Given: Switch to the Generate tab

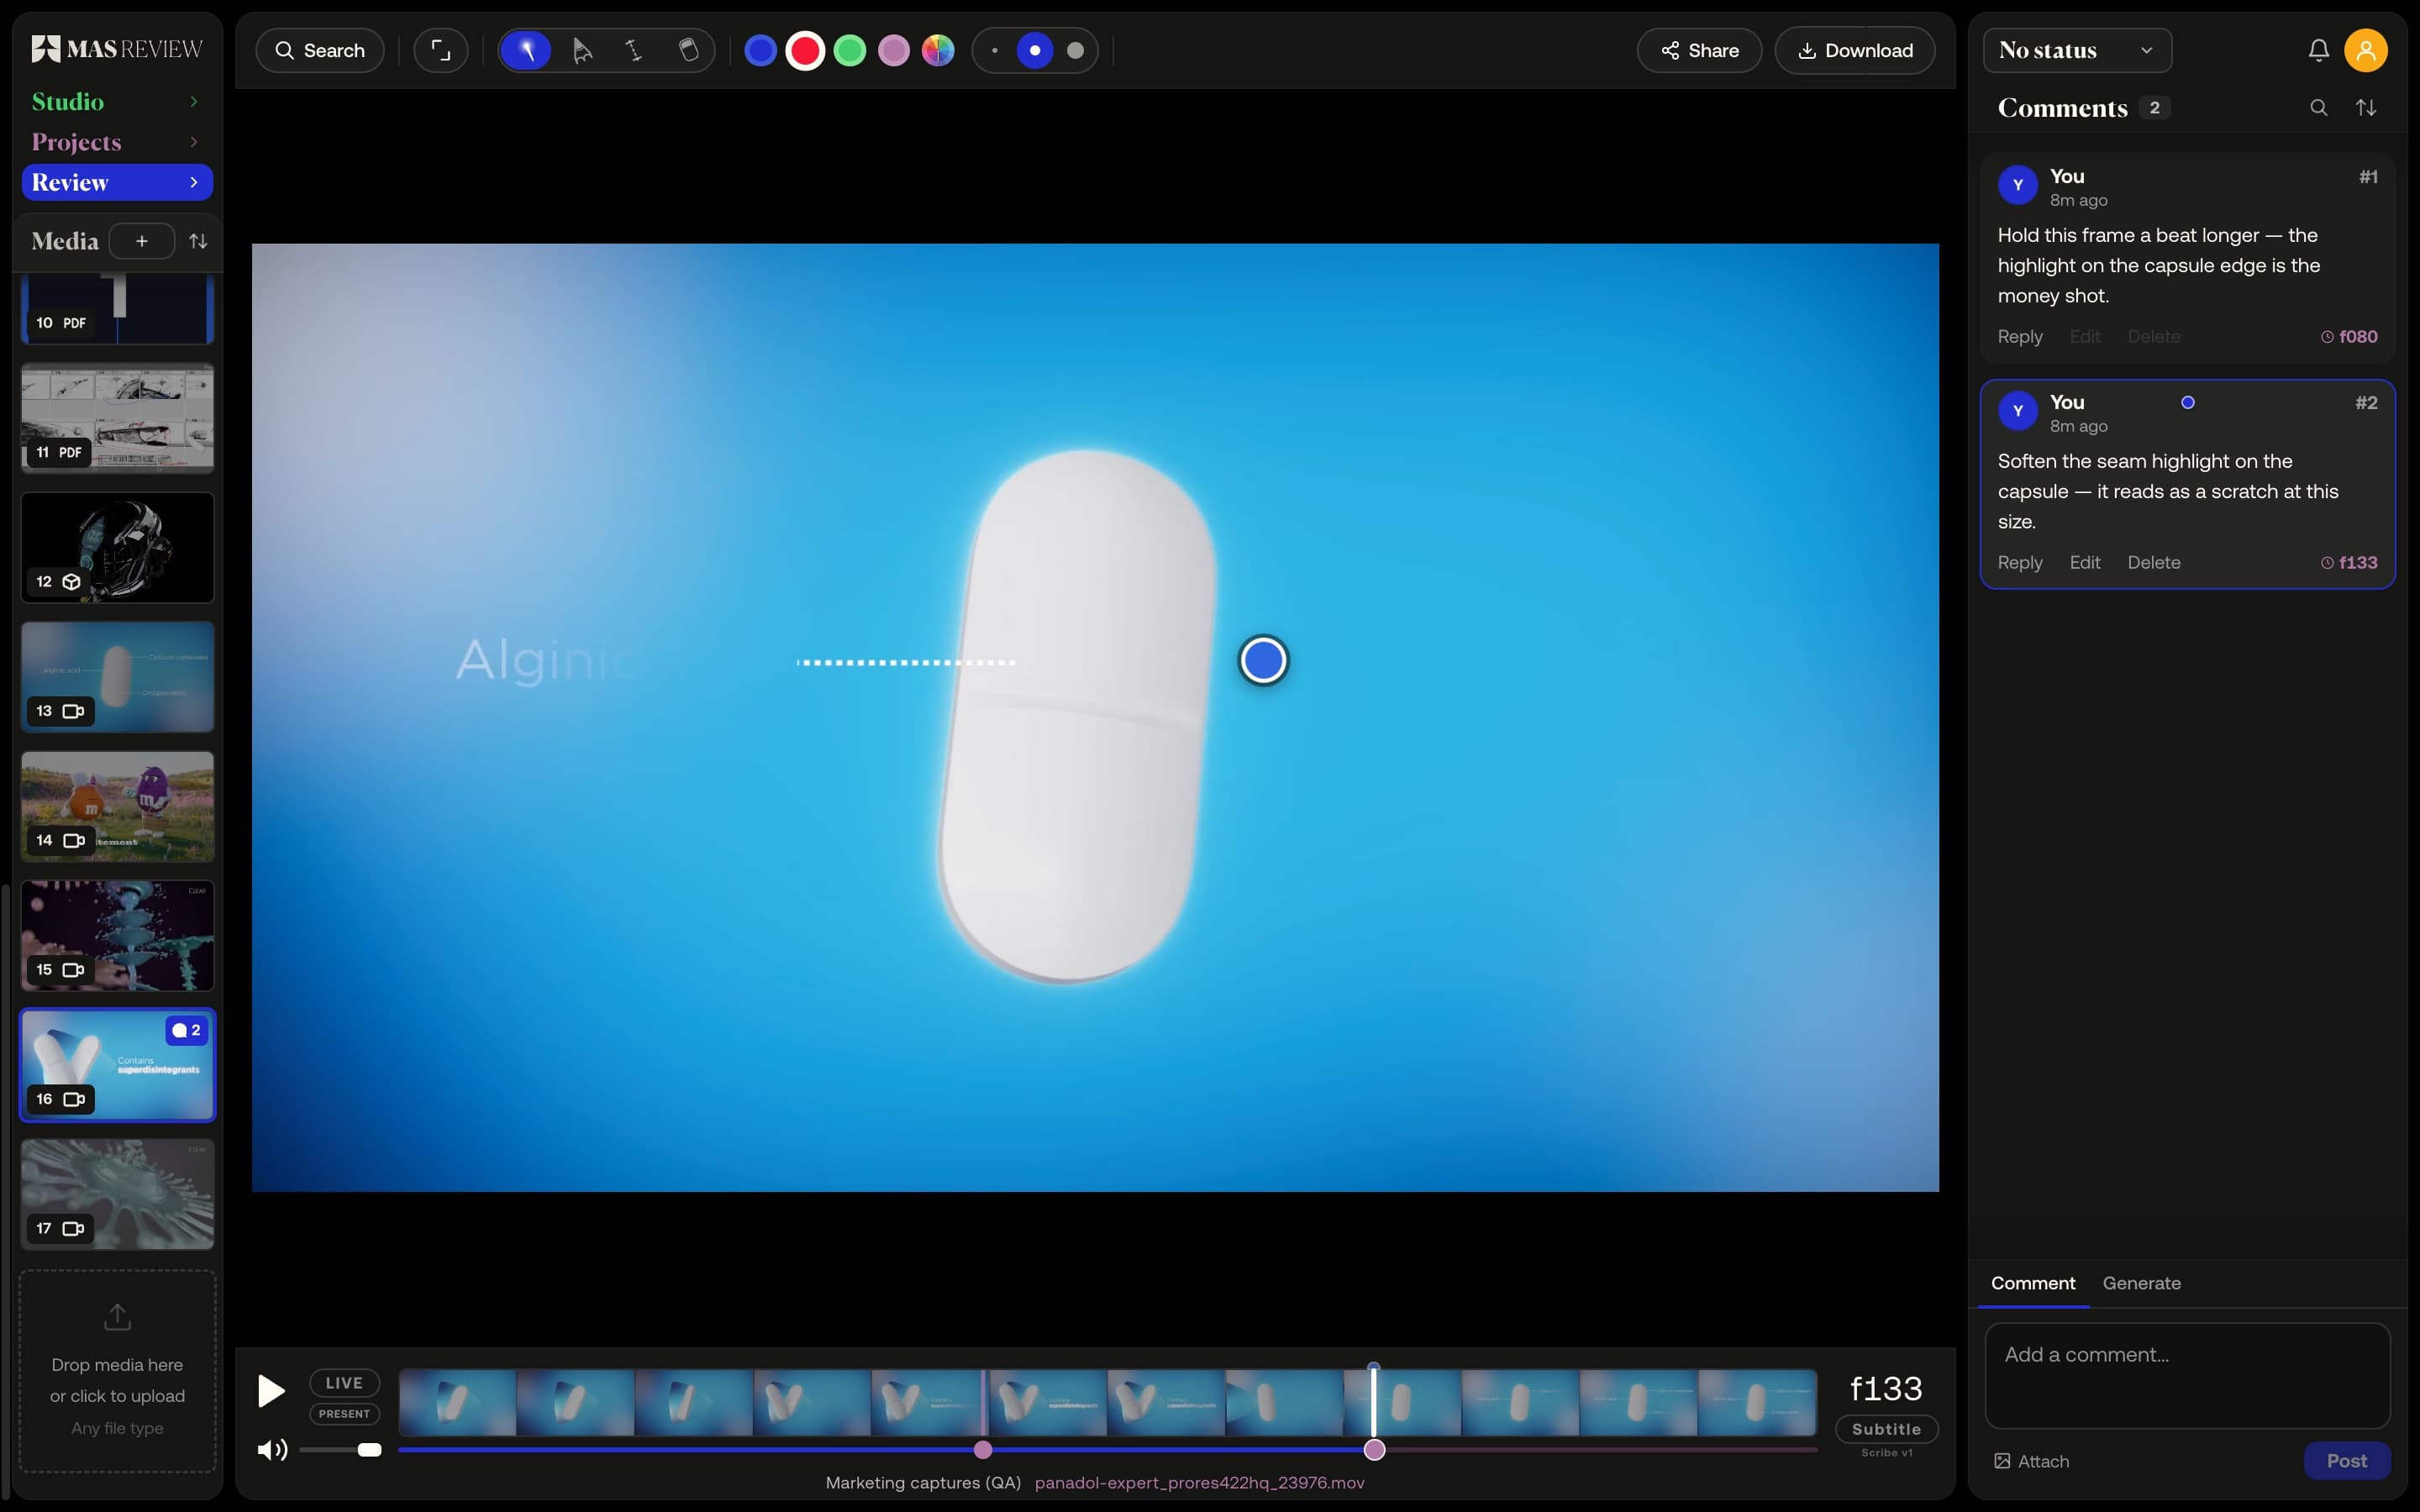Looking at the screenshot, I should (2141, 1283).
